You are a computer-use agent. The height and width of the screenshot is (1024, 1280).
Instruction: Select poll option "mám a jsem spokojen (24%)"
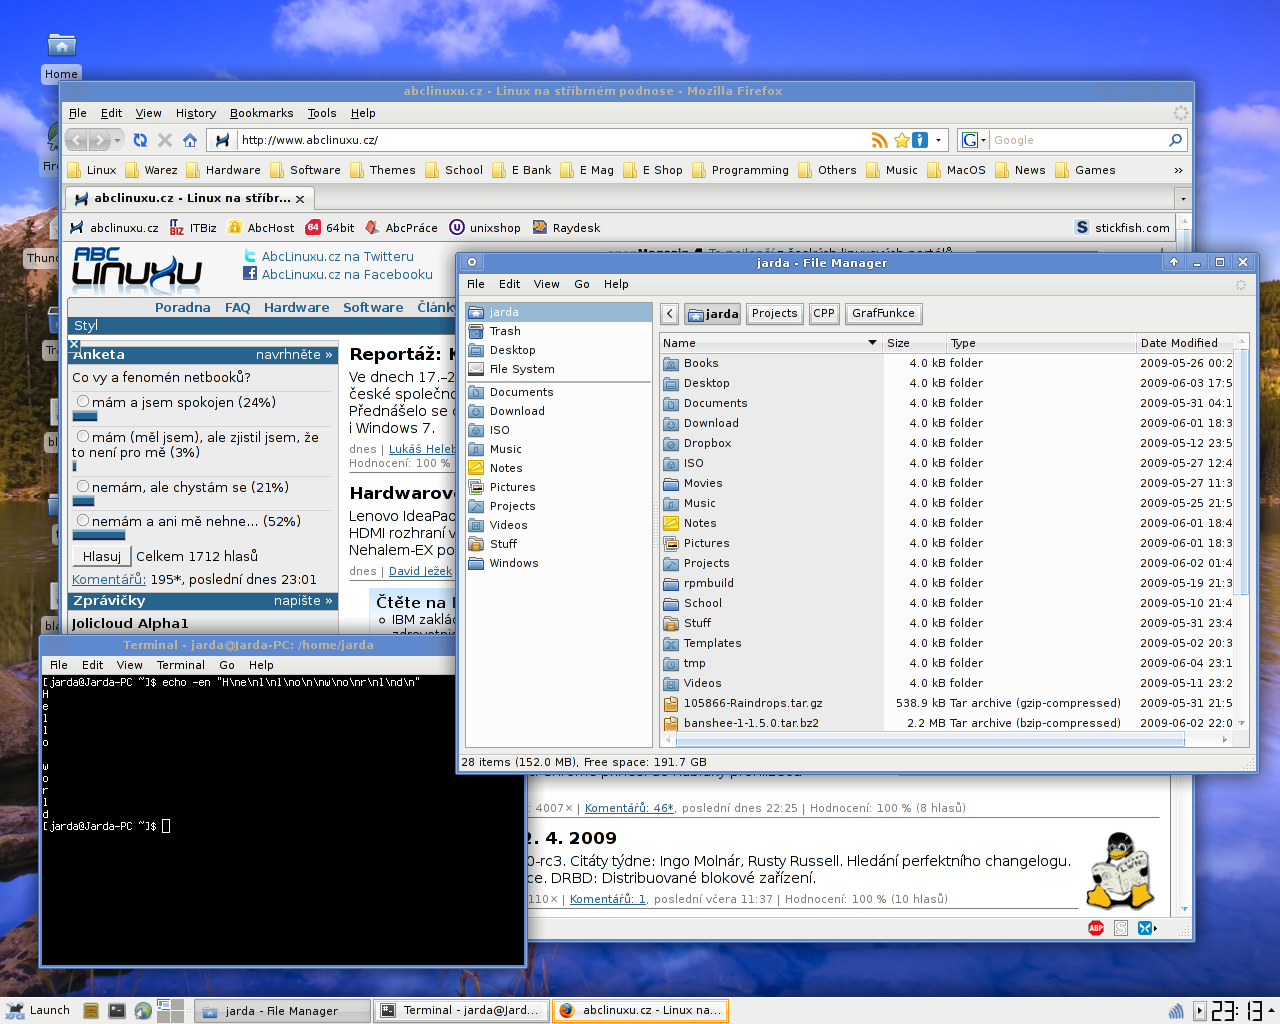click(83, 401)
